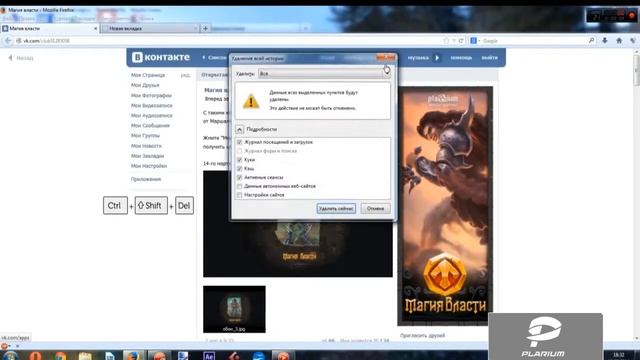Click 'музыка' in VK header
Image resolution: width=640 pixels, height=360 pixels.
tap(418, 58)
